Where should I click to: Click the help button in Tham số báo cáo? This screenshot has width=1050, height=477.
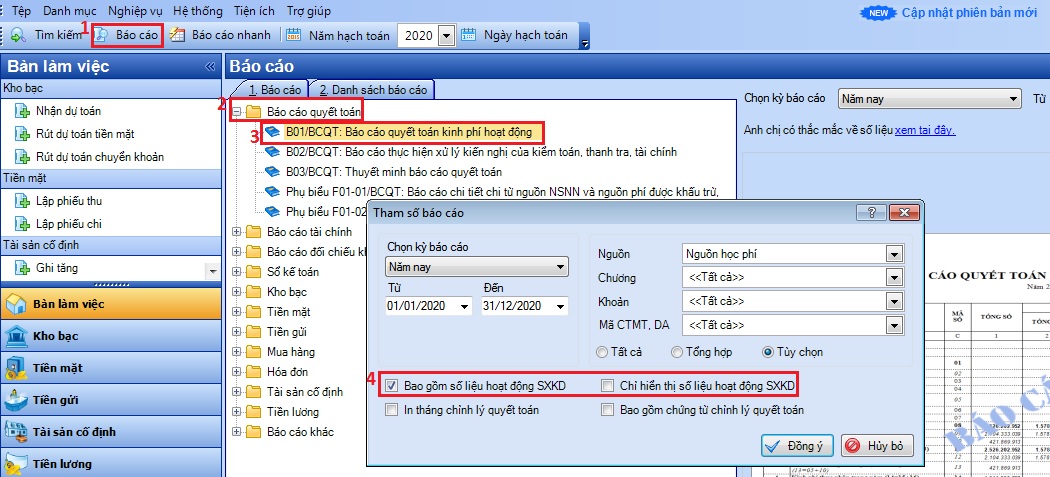point(872,212)
